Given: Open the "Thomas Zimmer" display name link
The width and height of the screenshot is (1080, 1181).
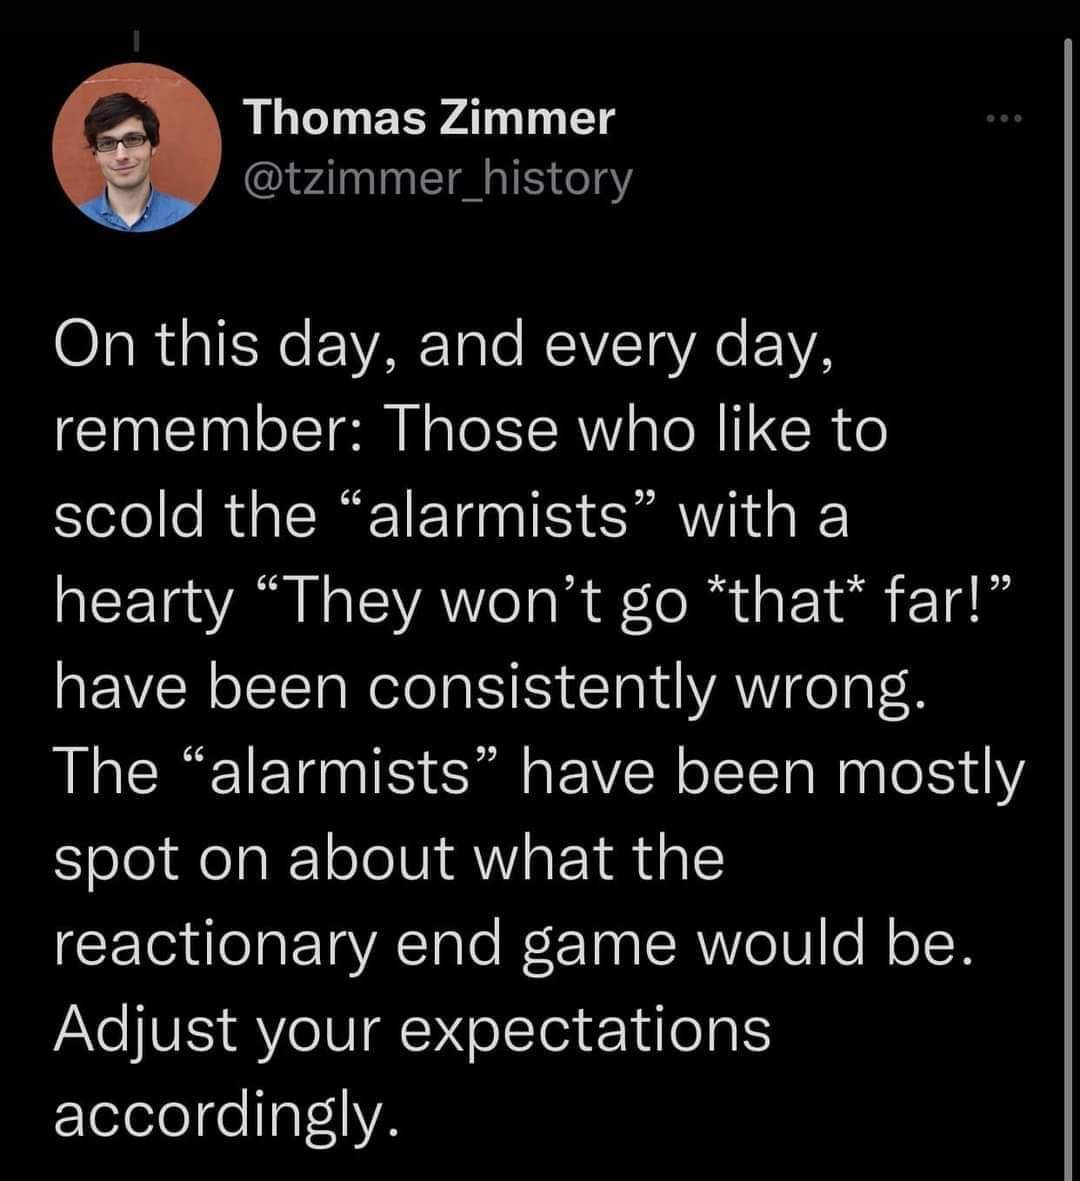Looking at the screenshot, I should click(x=429, y=119).
